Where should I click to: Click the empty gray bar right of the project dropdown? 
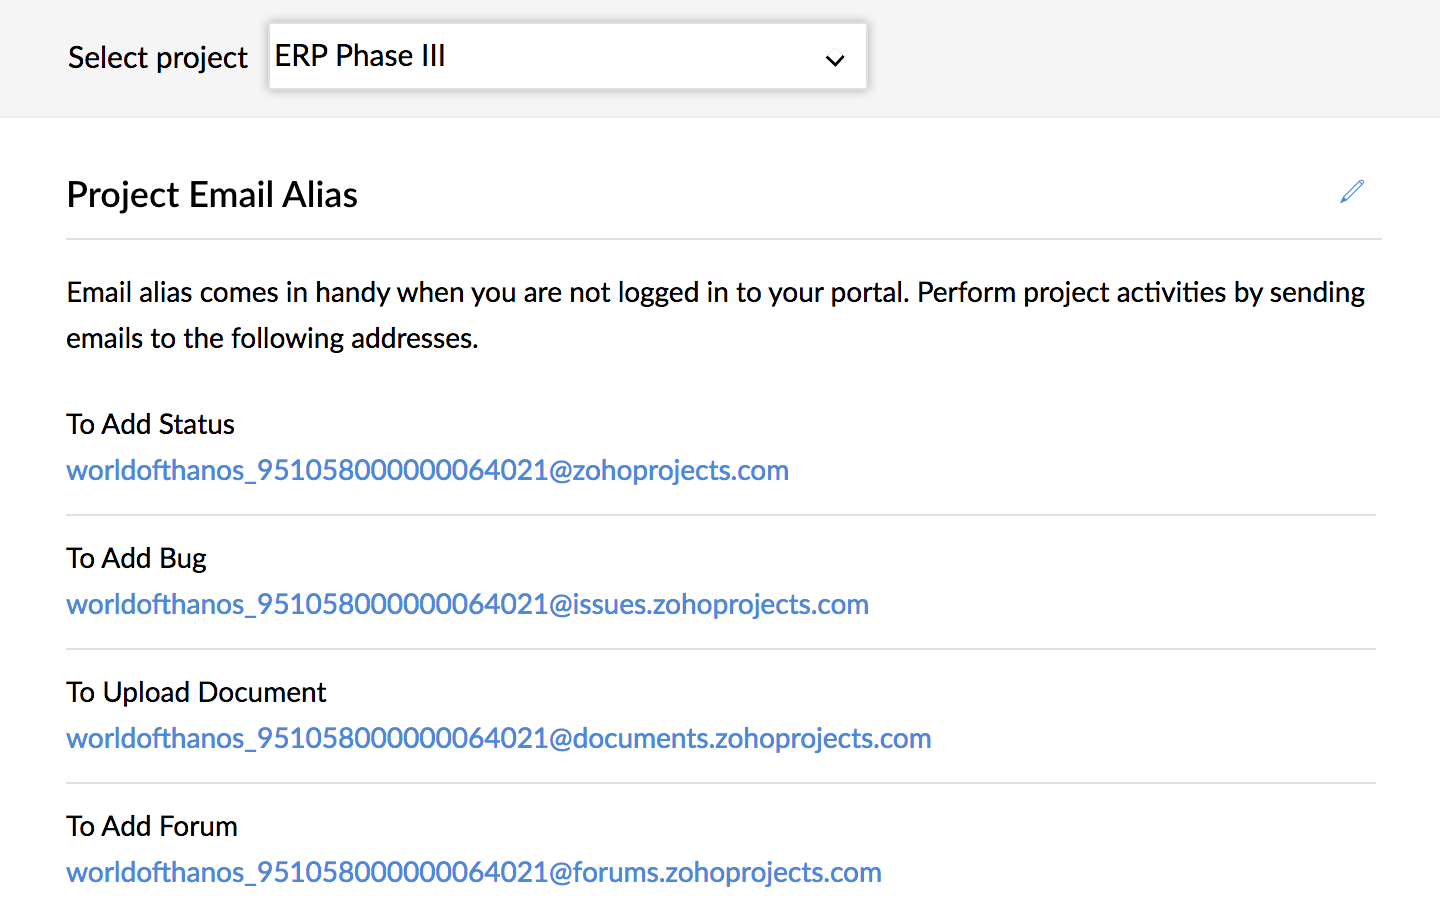click(x=1150, y=58)
